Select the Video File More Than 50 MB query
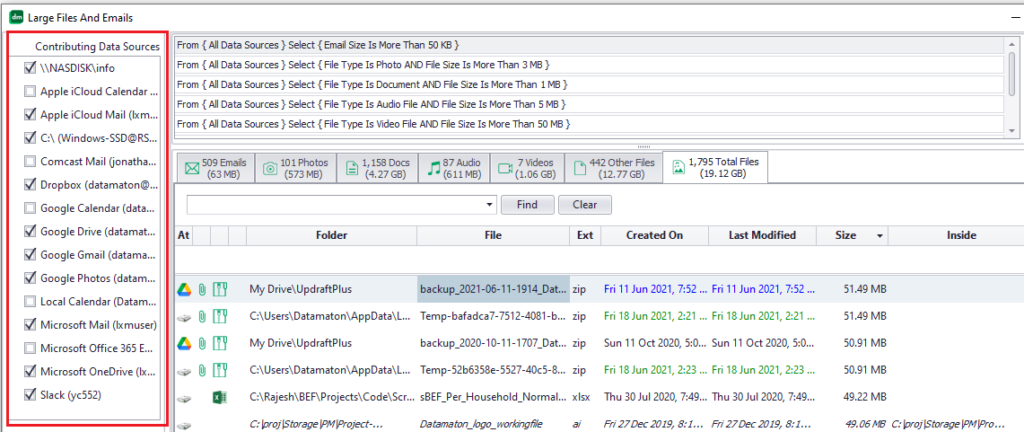 tap(589, 123)
